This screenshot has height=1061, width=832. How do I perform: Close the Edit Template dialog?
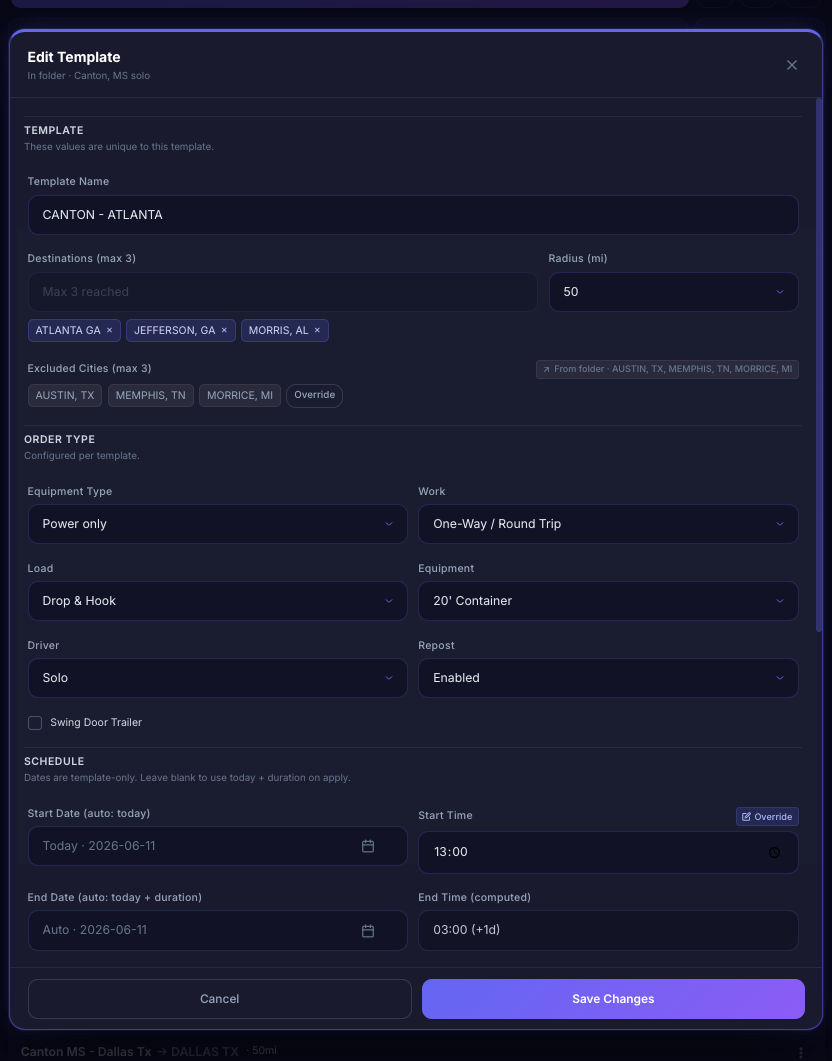point(791,65)
